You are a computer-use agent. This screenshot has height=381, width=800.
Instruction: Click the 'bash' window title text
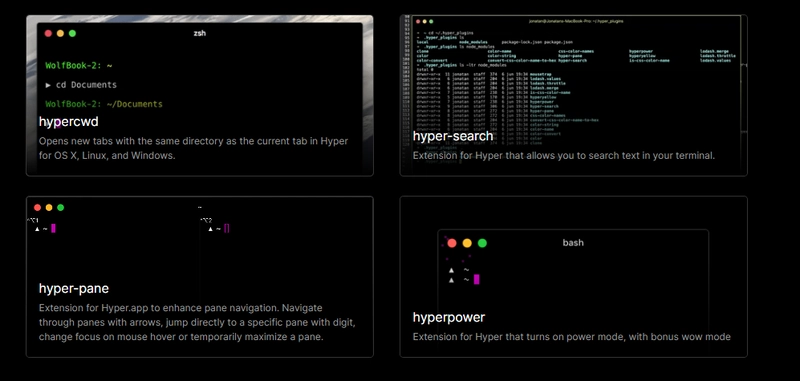573,243
